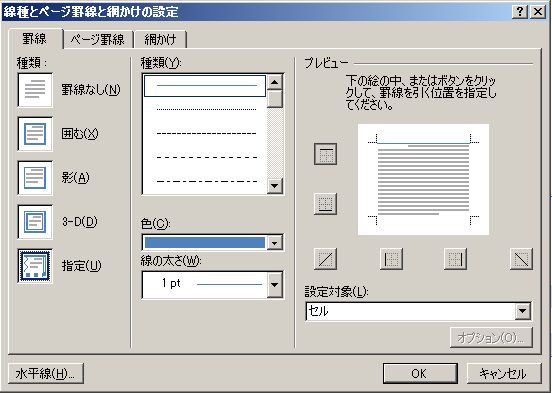This screenshot has width=552, height=393.
Task: Toggle the diagonal-down border button
Action: [x=521, y=259]
